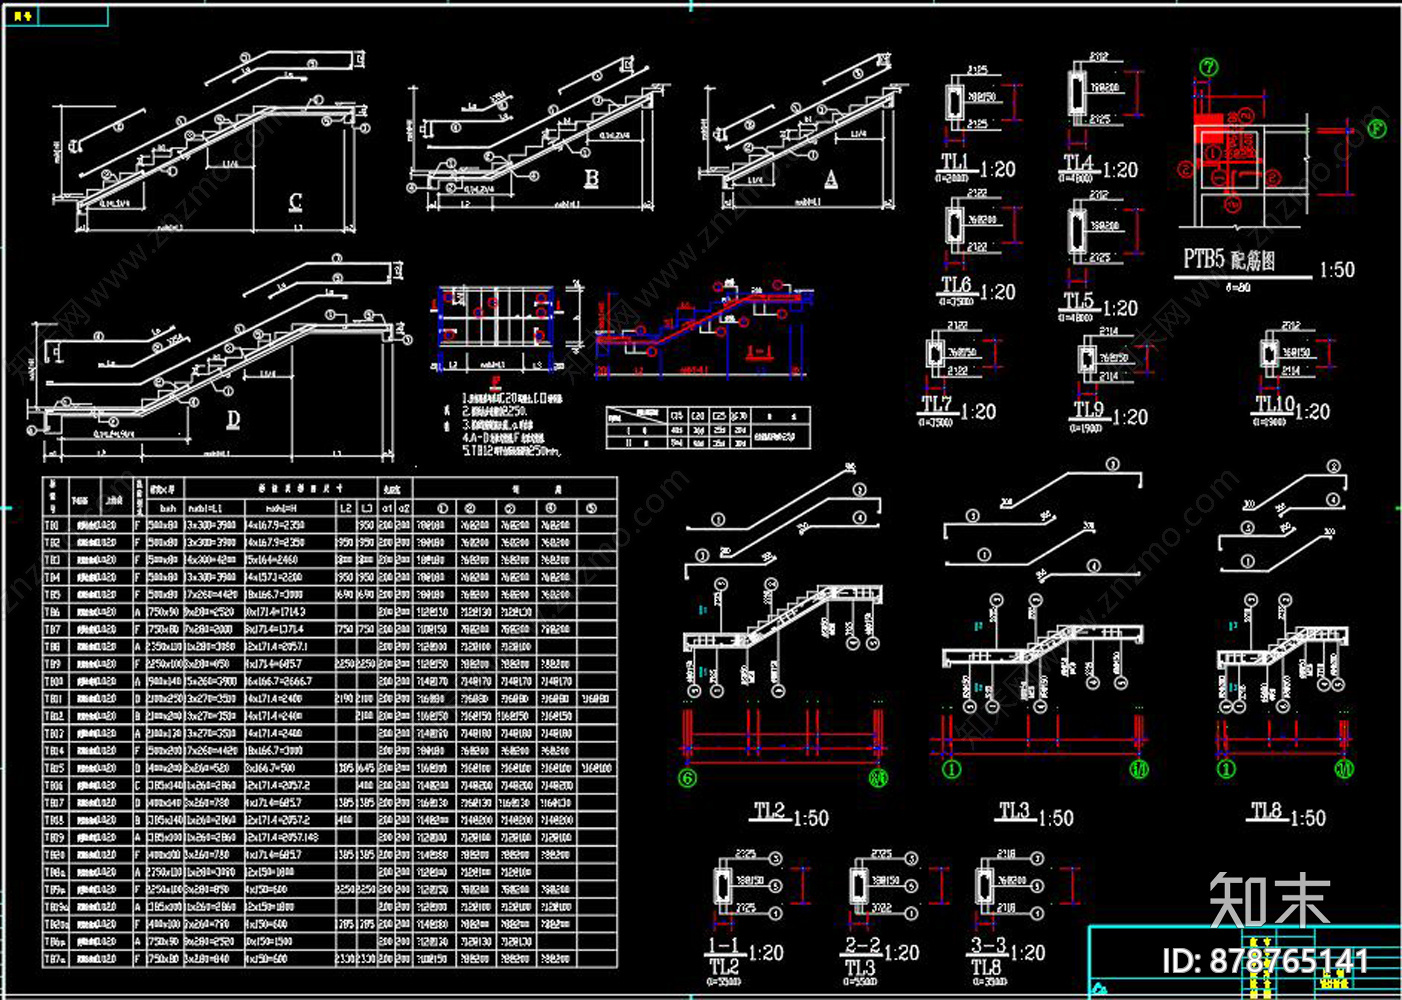Click circled 5 header in schedule table
The height and width of the screenshot is (1000, 1402).
click(591, 508)
